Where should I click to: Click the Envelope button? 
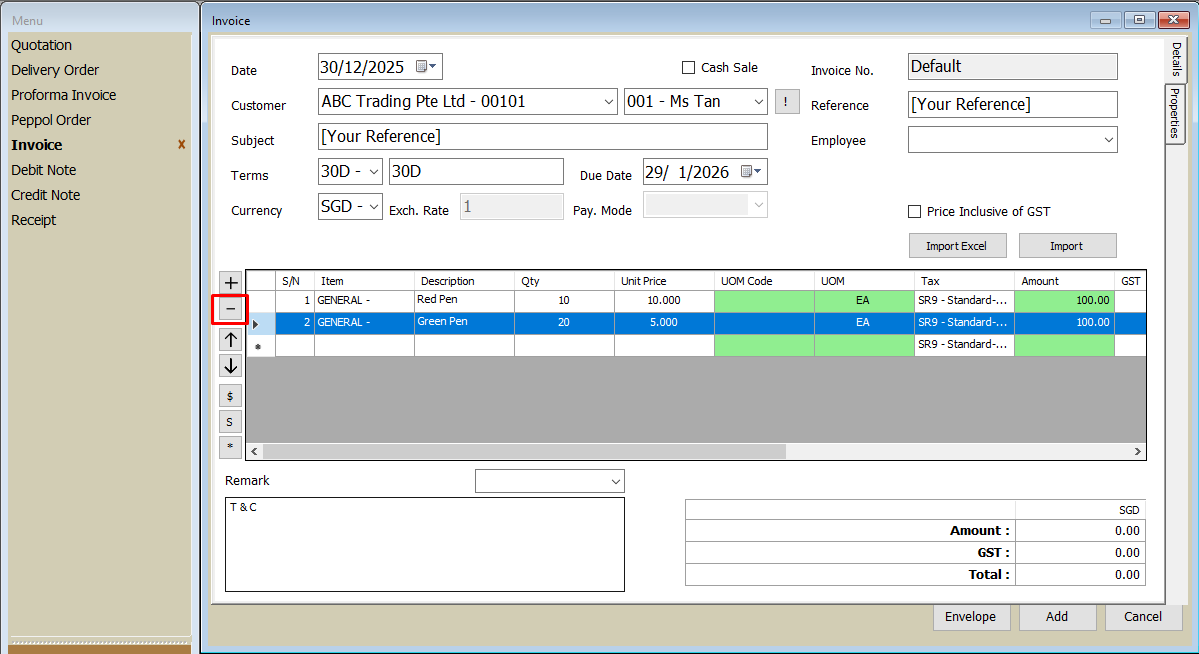click(970, 617)
